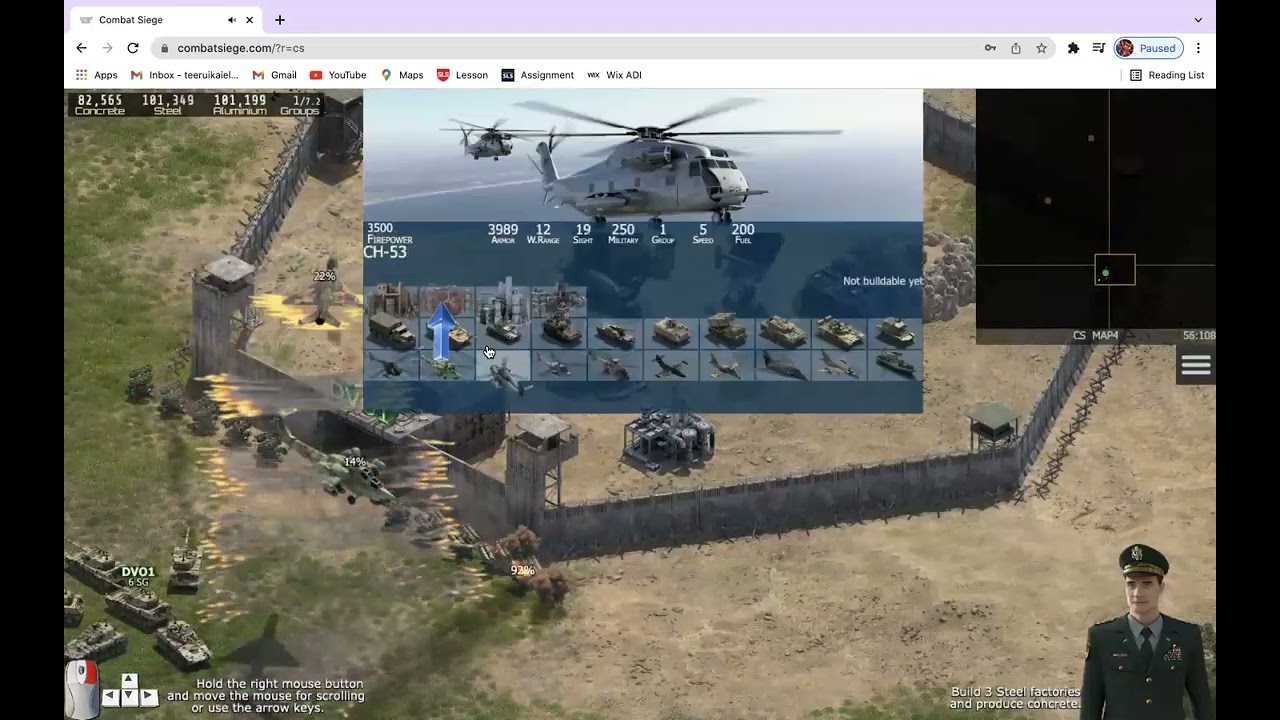The height and width of the screenshot is (720, 1280).
Task: Select the last vehicle in the vehicle row
Action: click(895, 332)
